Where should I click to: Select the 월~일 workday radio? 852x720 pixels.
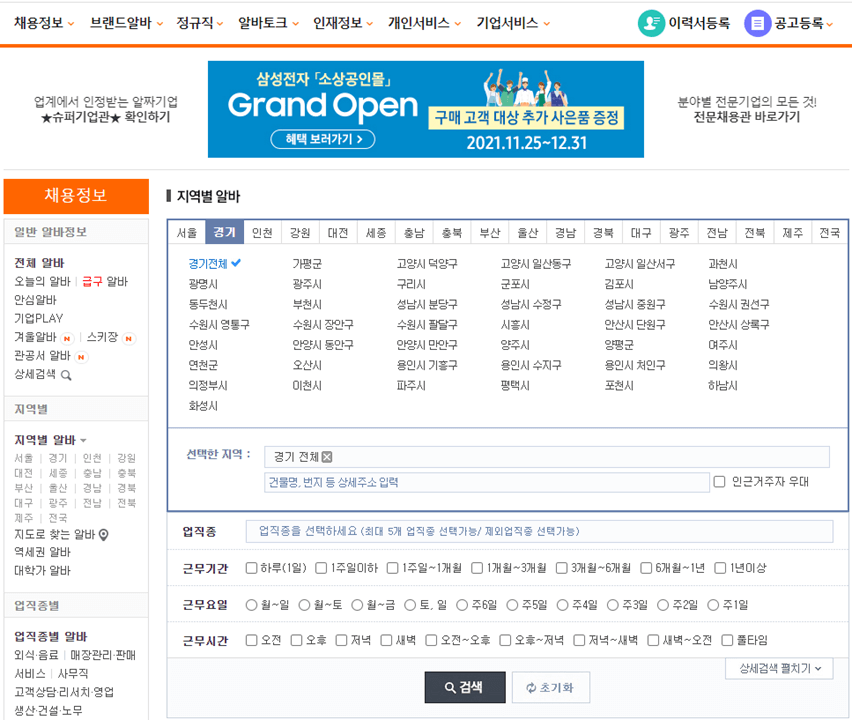tap(251, 605)
